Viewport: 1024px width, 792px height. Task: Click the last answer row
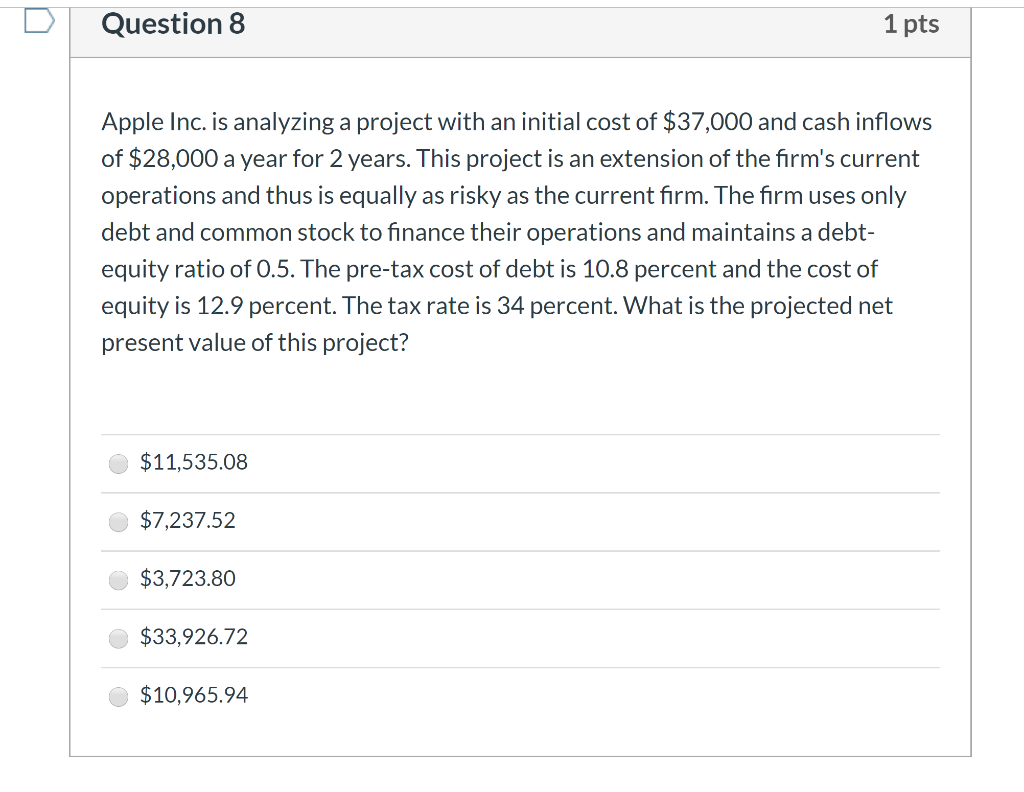click(520, 695)
